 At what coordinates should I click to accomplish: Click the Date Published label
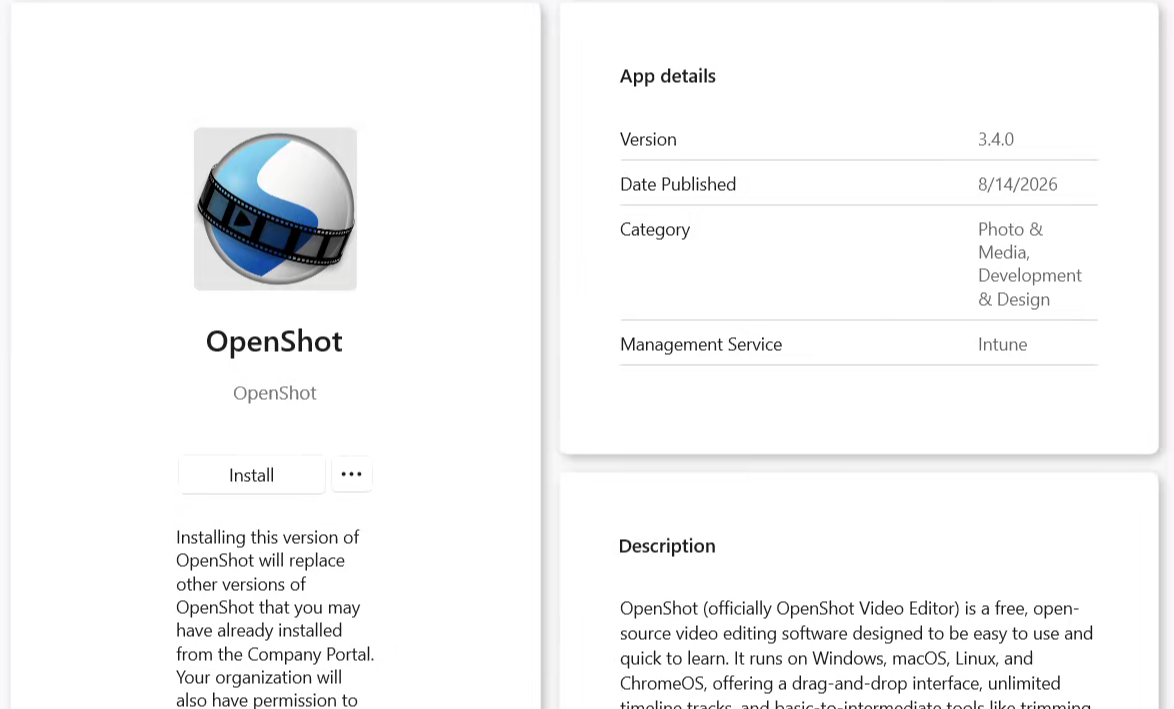pyautogui.click(x=678, y=184)
